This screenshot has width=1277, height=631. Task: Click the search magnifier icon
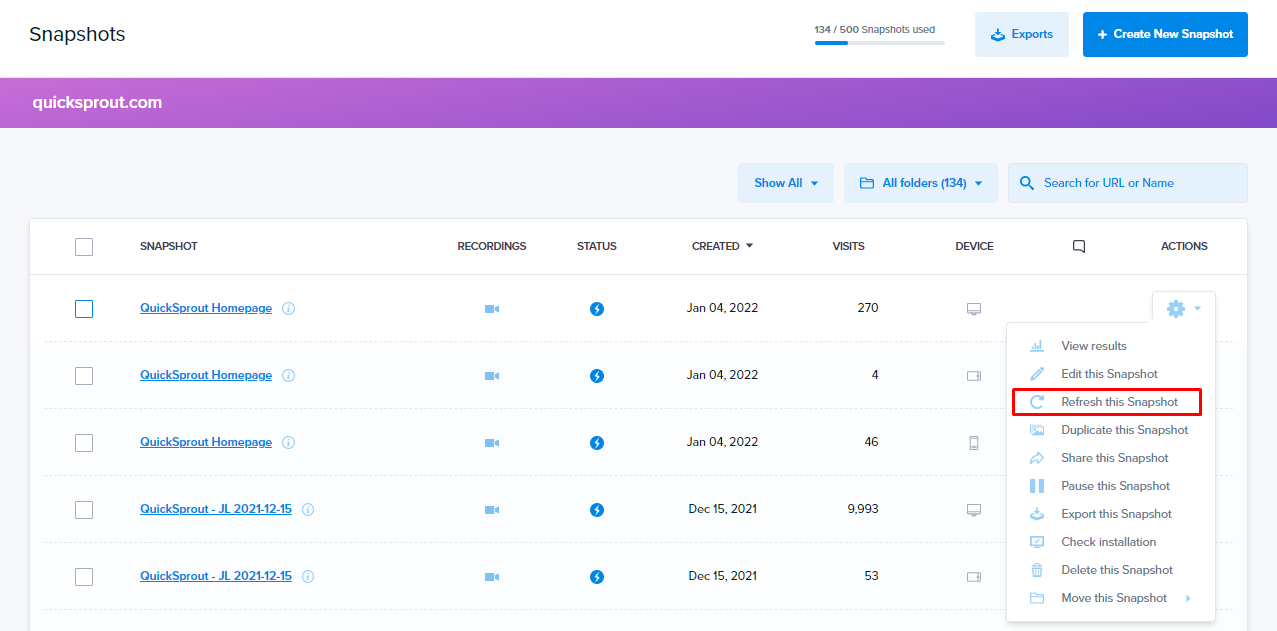[1027, 183]
